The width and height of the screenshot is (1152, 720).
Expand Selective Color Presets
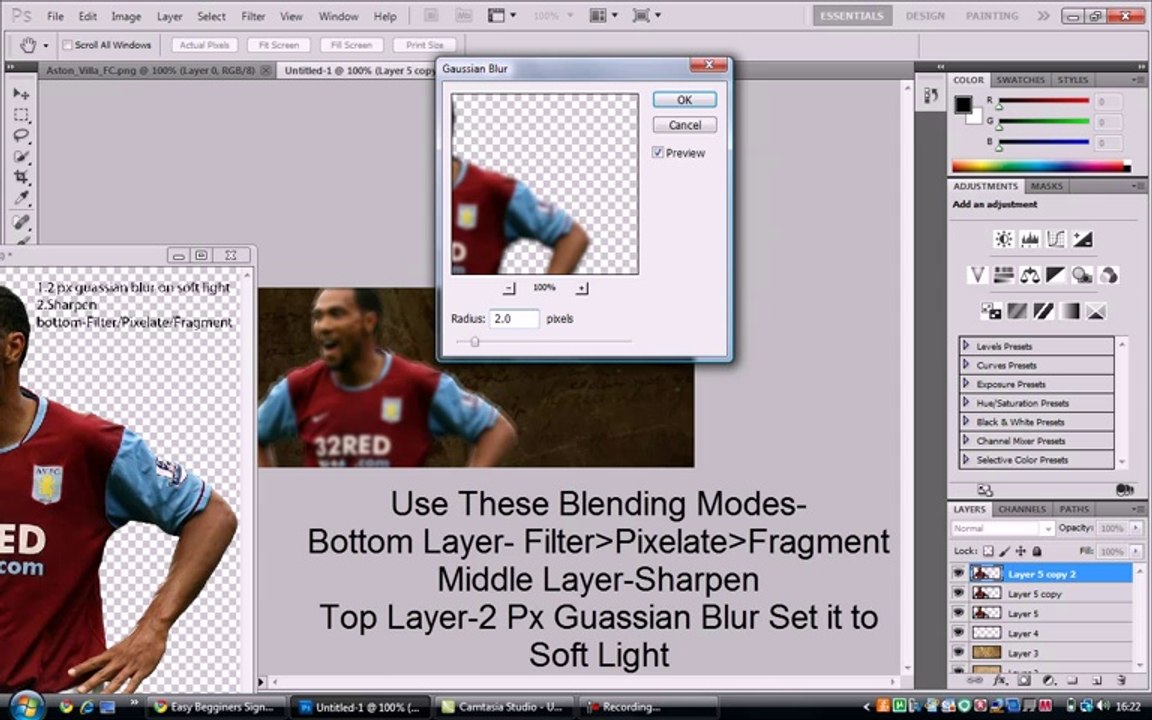tap(966, 460)
